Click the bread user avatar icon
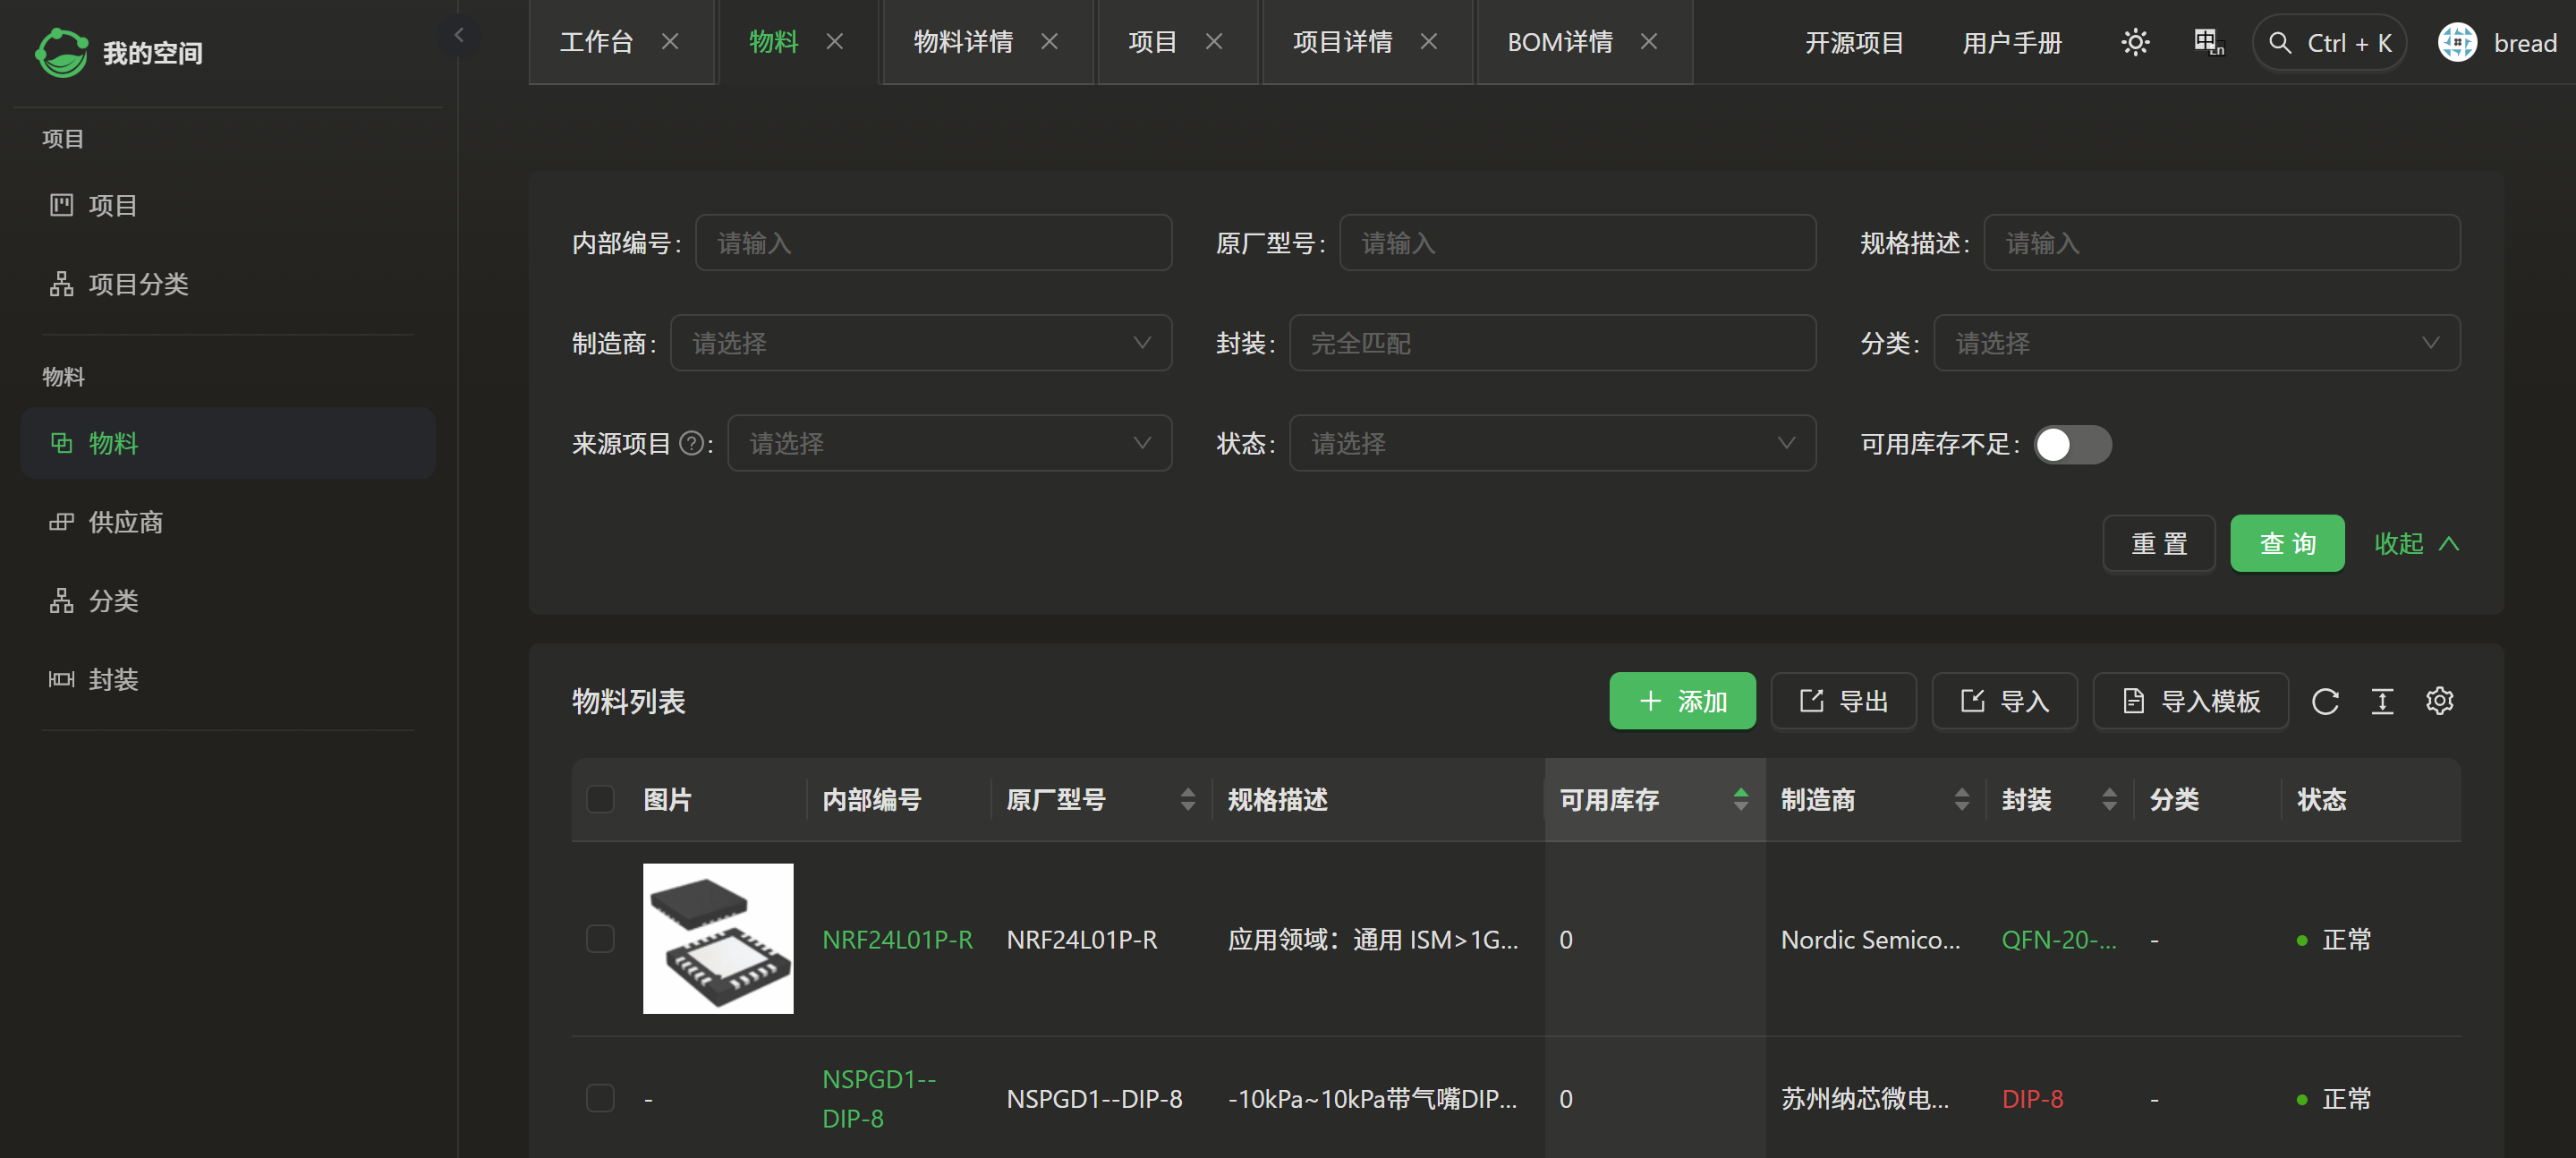 pos(2457,42)
